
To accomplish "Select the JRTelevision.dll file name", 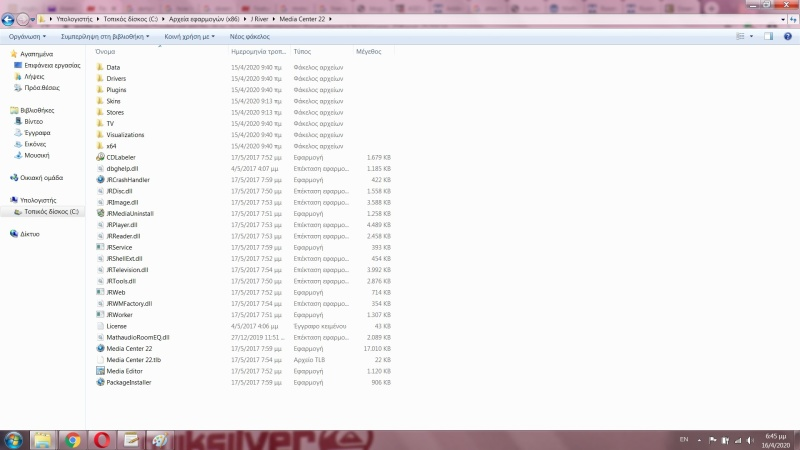I will pos(127,270).
